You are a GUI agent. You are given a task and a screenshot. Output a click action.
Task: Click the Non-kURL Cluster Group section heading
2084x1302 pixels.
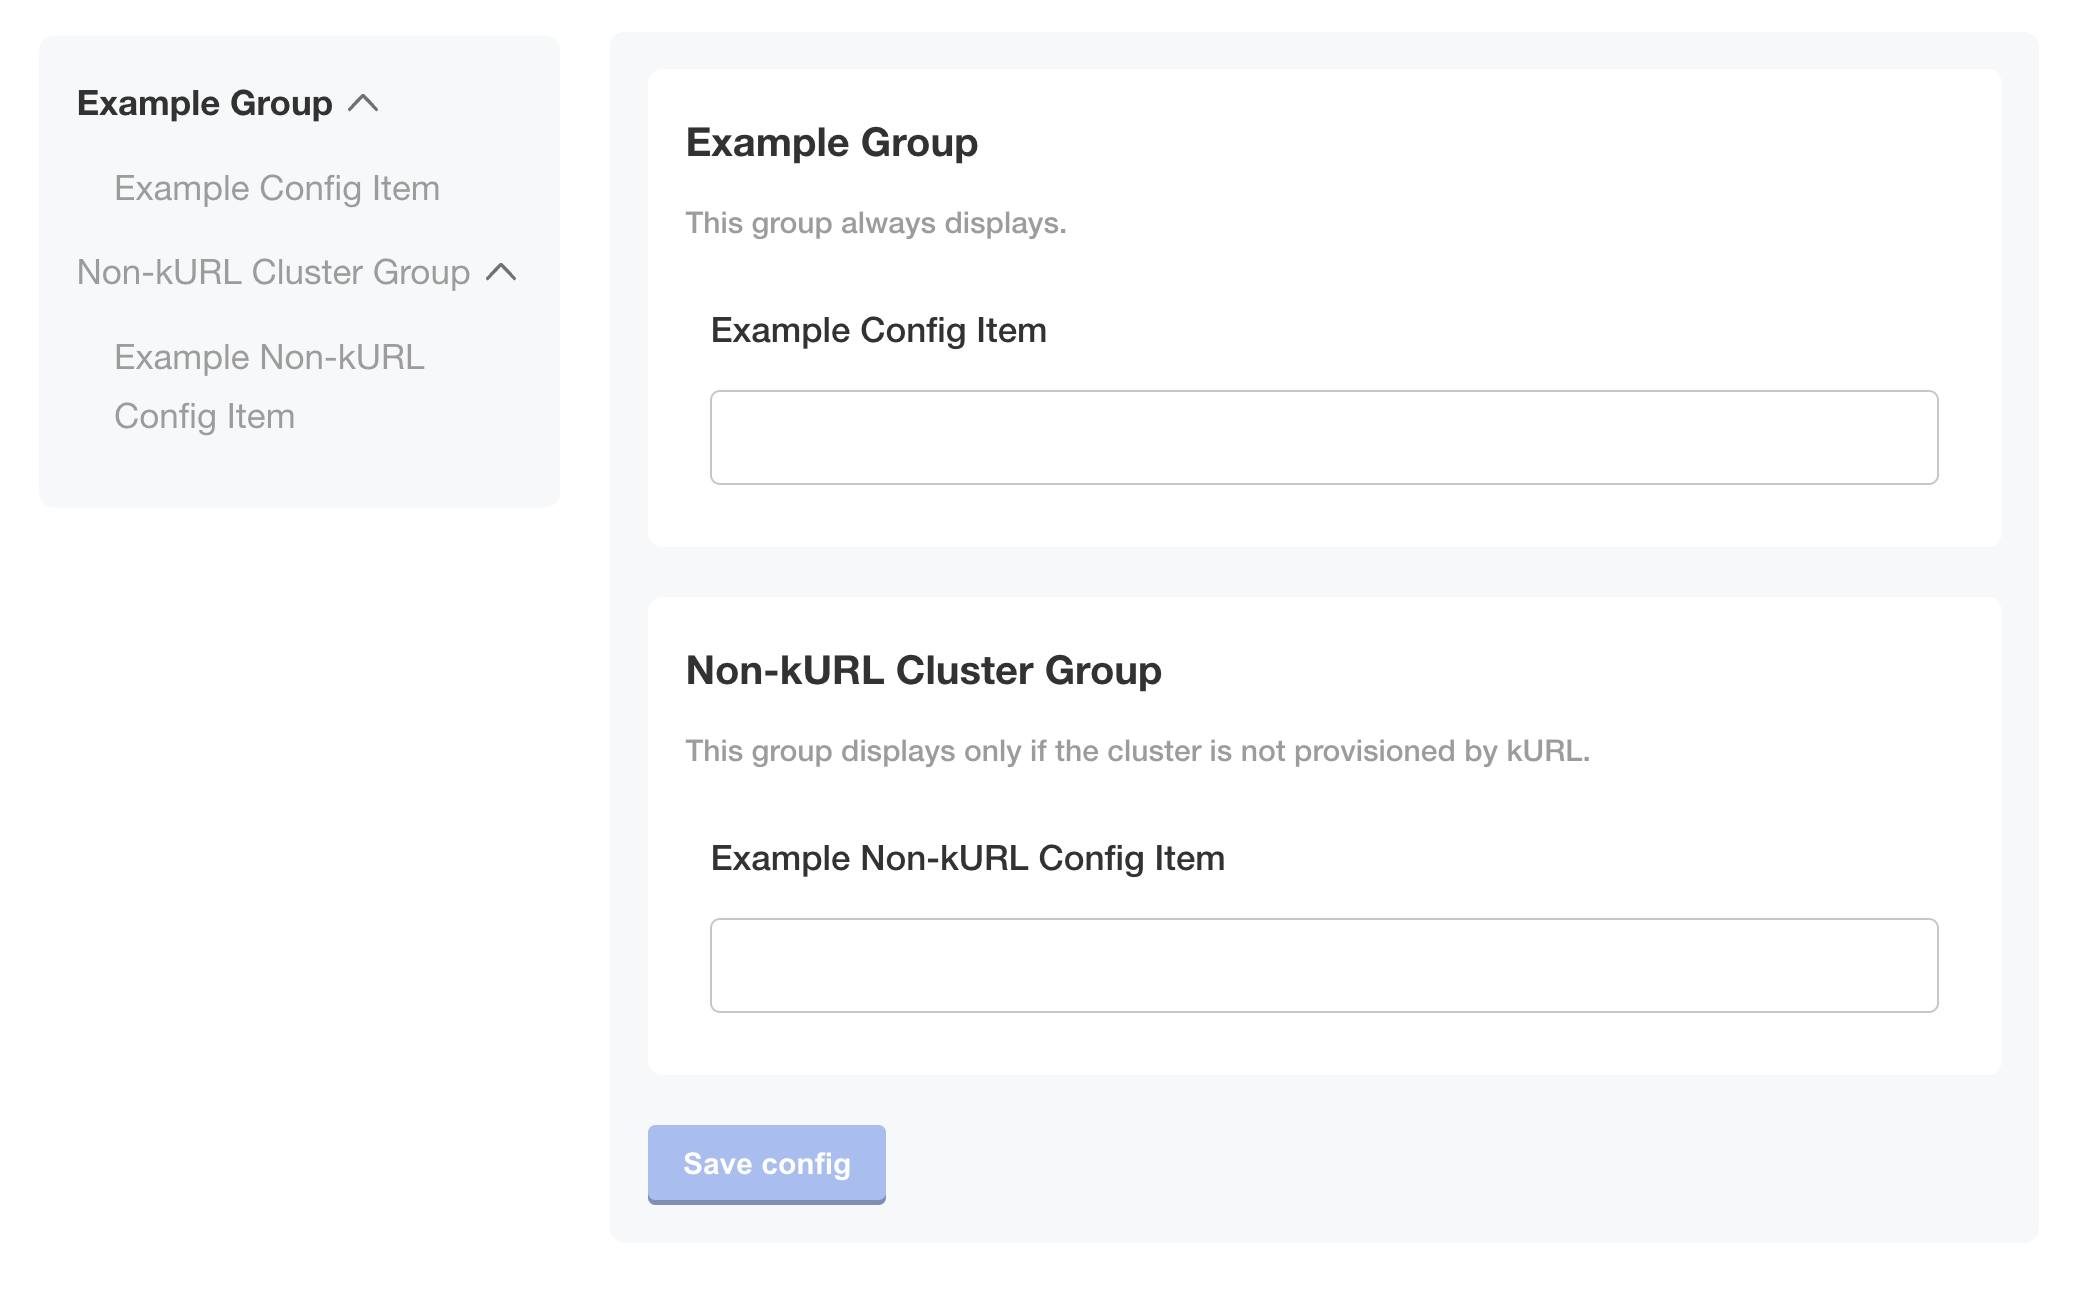click(x=924, y=671)
